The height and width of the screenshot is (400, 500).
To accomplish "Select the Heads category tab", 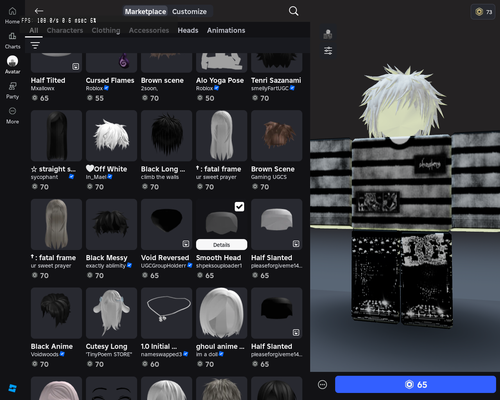I will [x=188, y=30].
